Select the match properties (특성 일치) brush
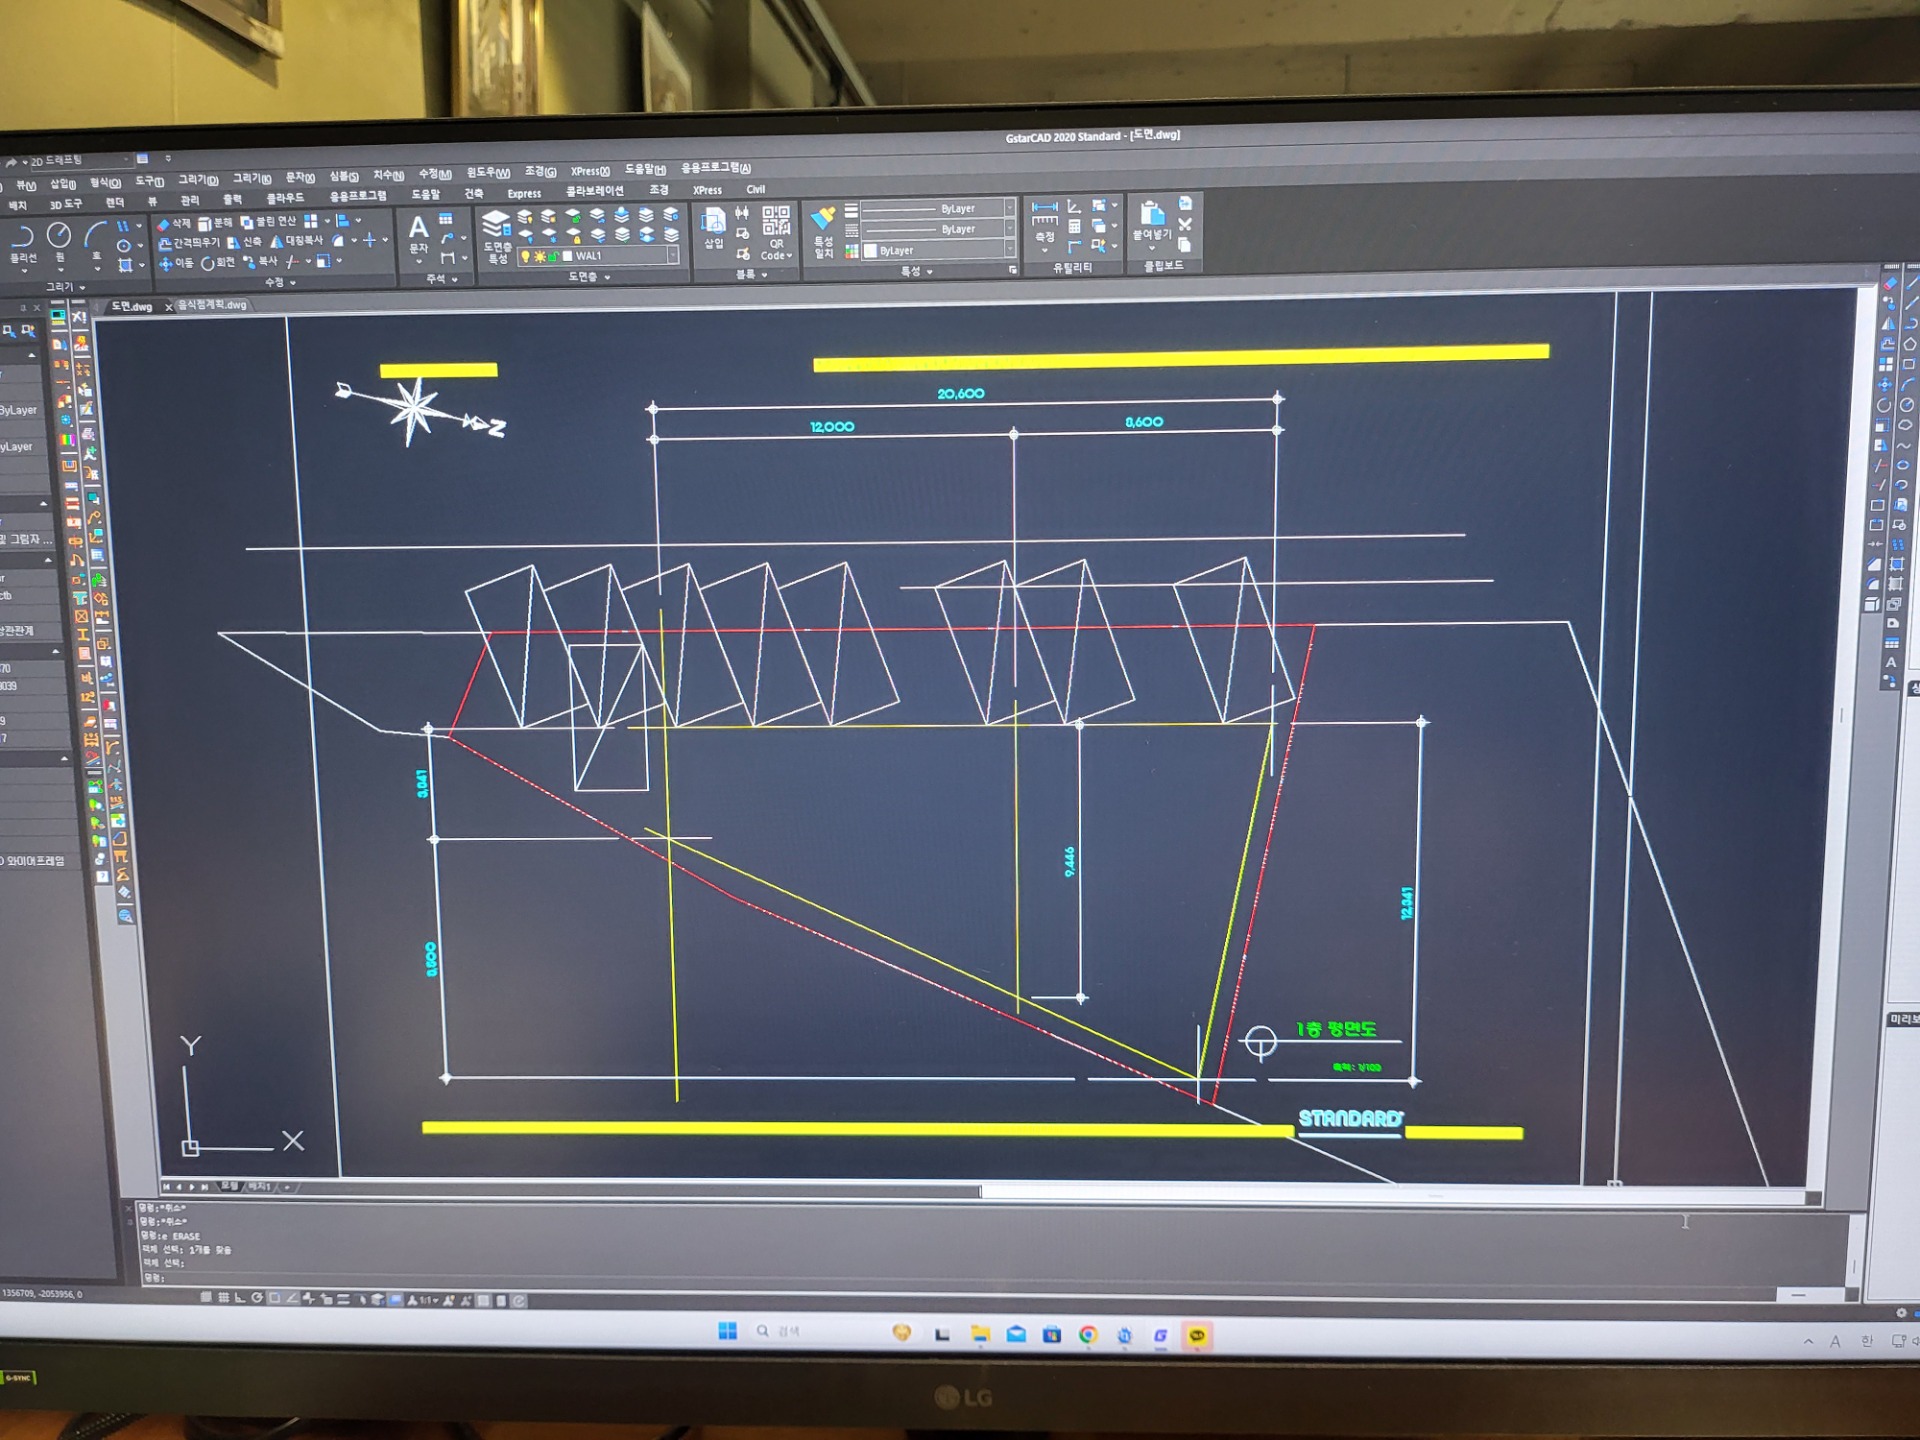1920x1440 pixels. (823, 232)
